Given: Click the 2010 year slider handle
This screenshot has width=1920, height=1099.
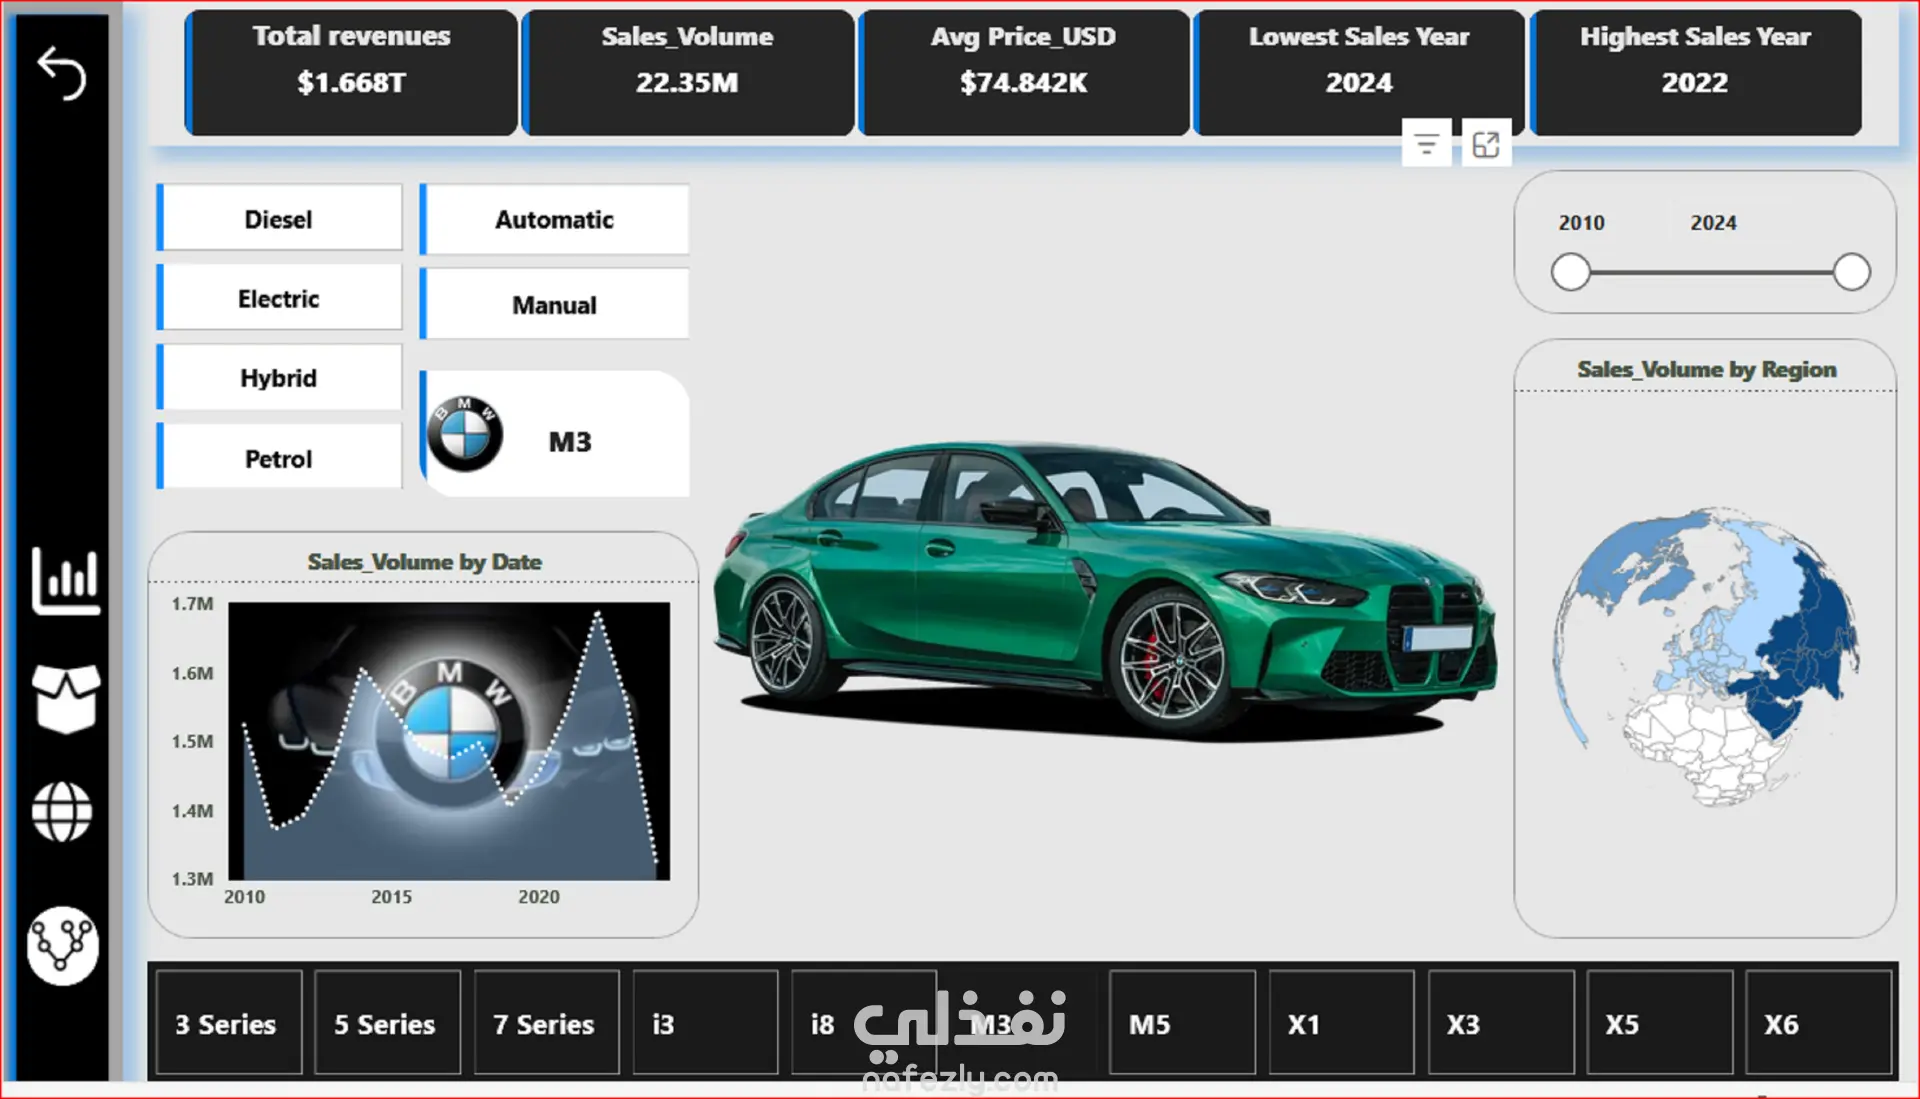Looking at the screenshot, I should pos(1571,272).
